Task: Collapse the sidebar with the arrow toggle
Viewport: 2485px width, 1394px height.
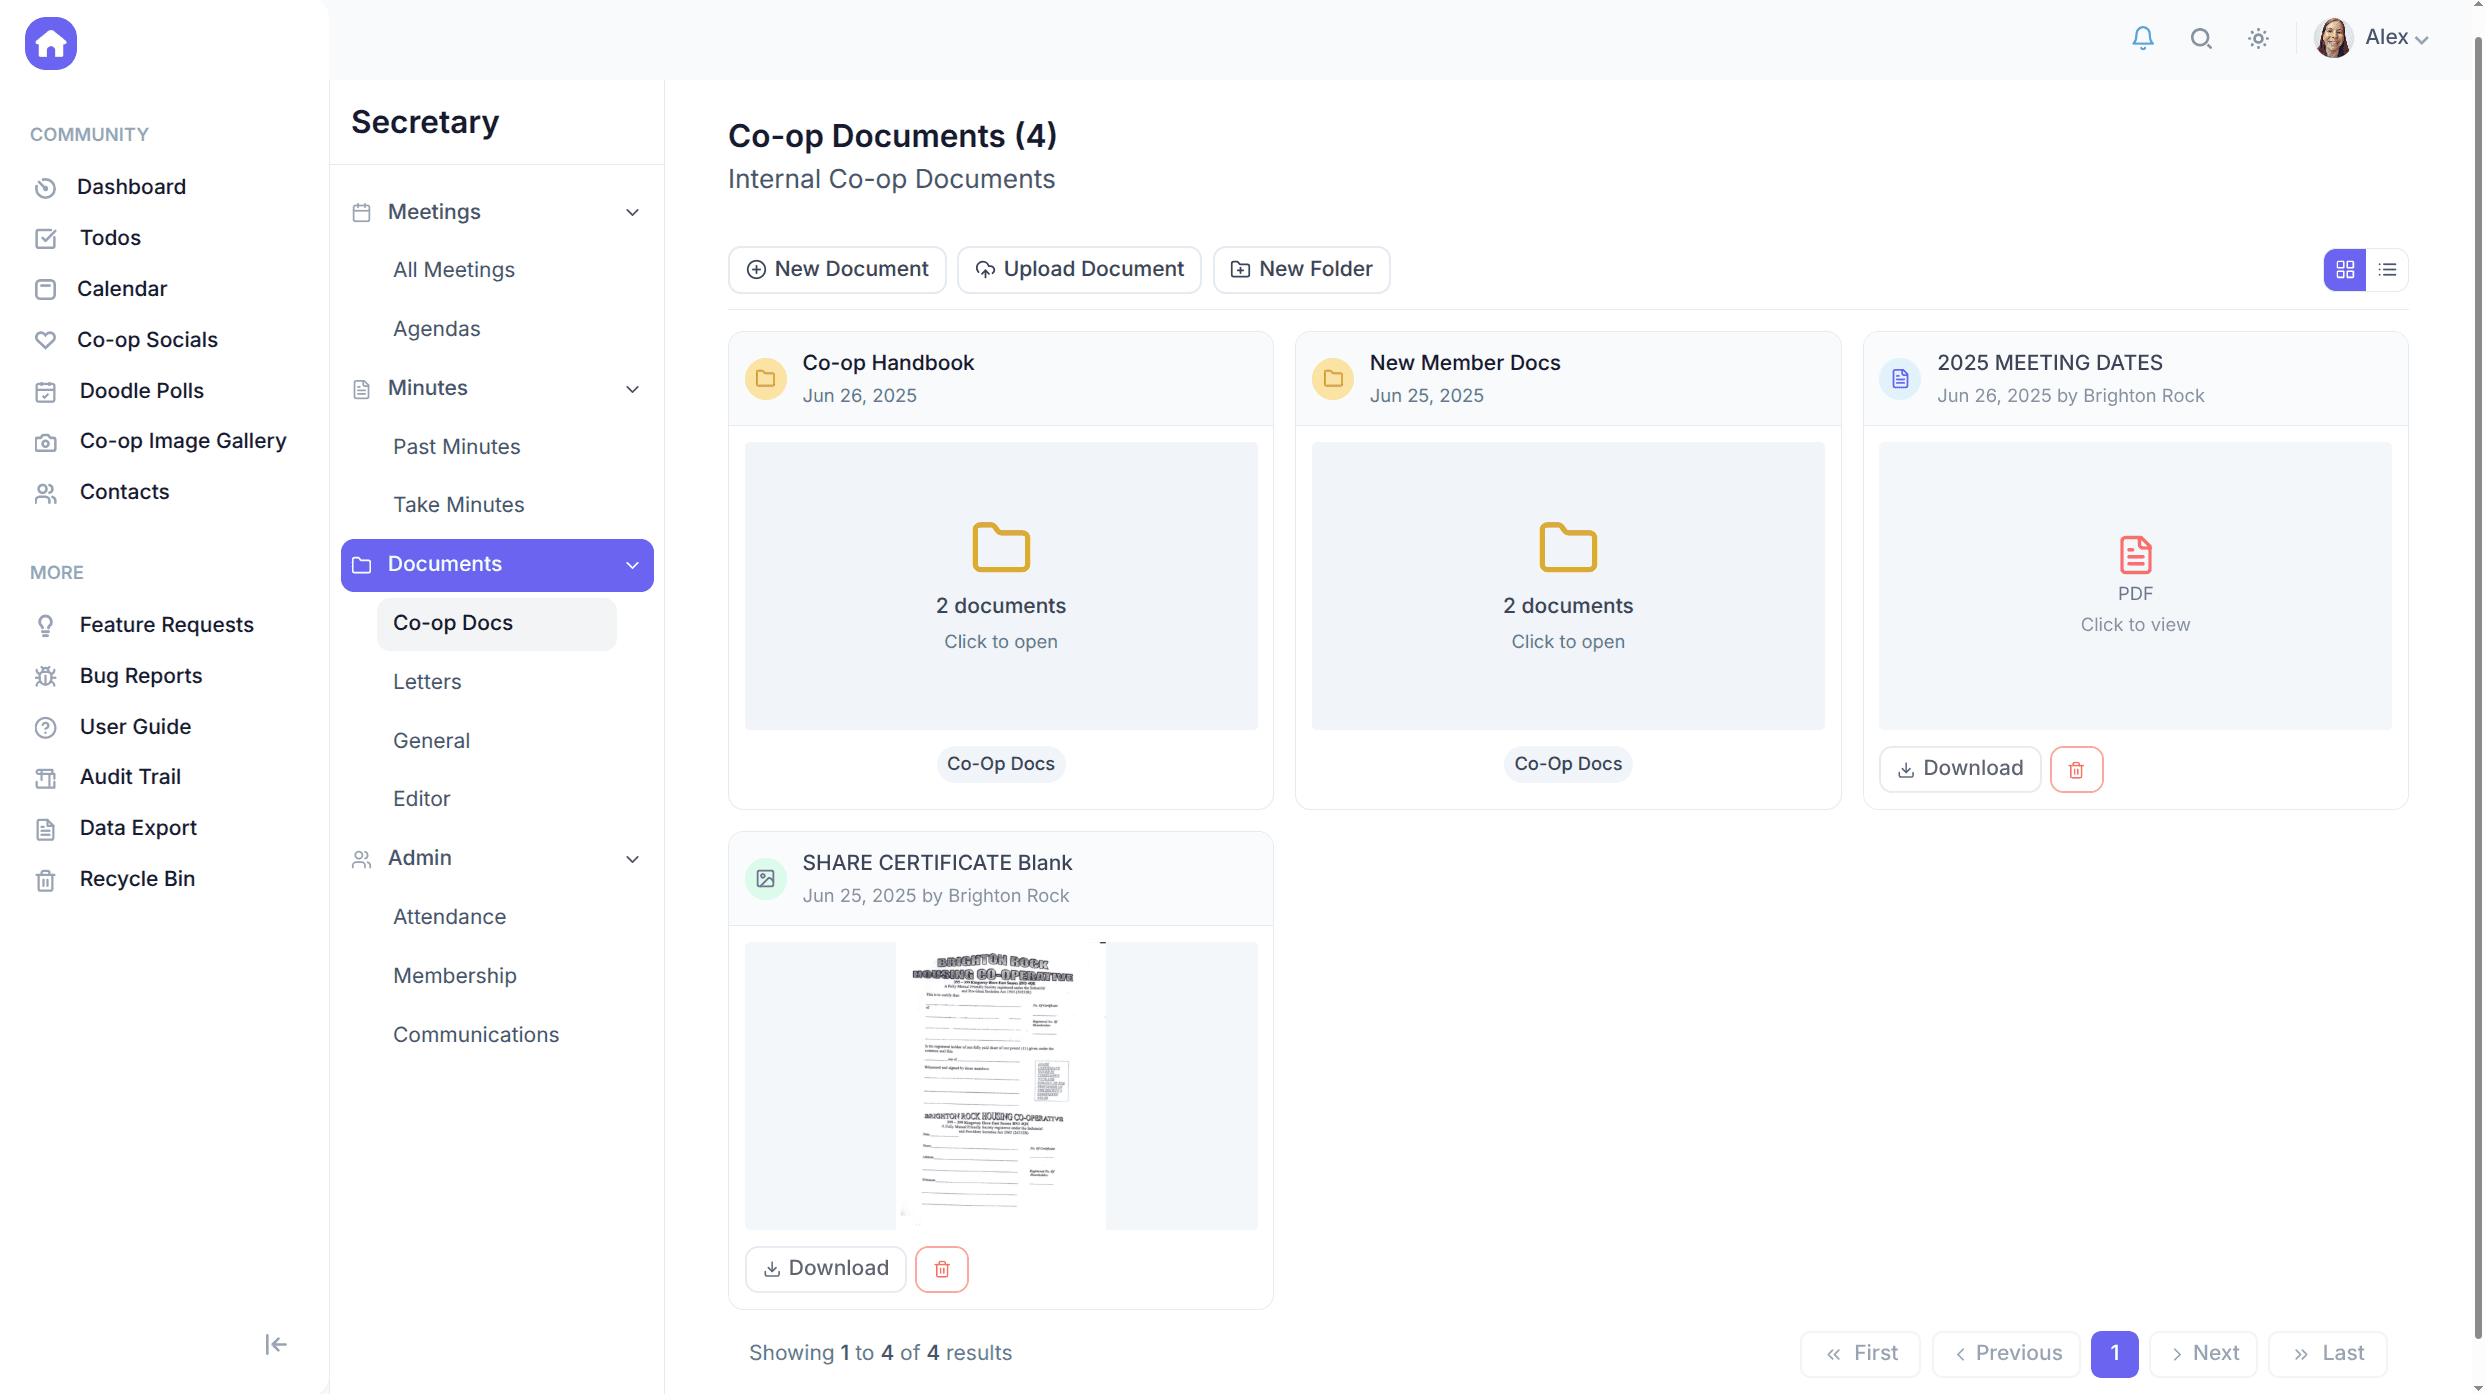Action: (274, 1344)
